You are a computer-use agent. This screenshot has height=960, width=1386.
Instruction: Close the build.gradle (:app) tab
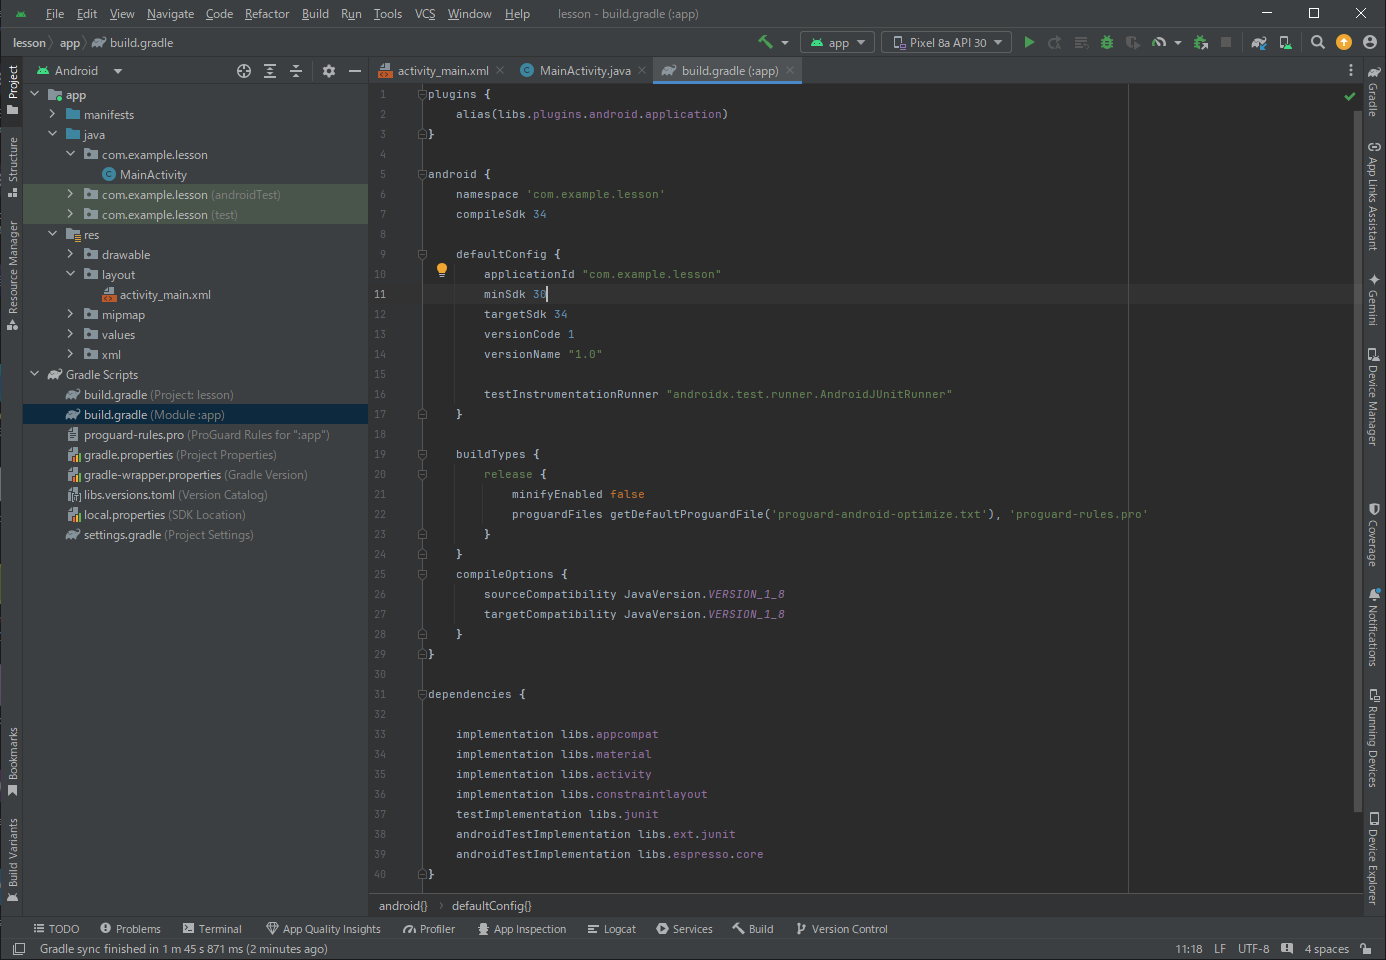pyautogui.click(x=790, y=70)
